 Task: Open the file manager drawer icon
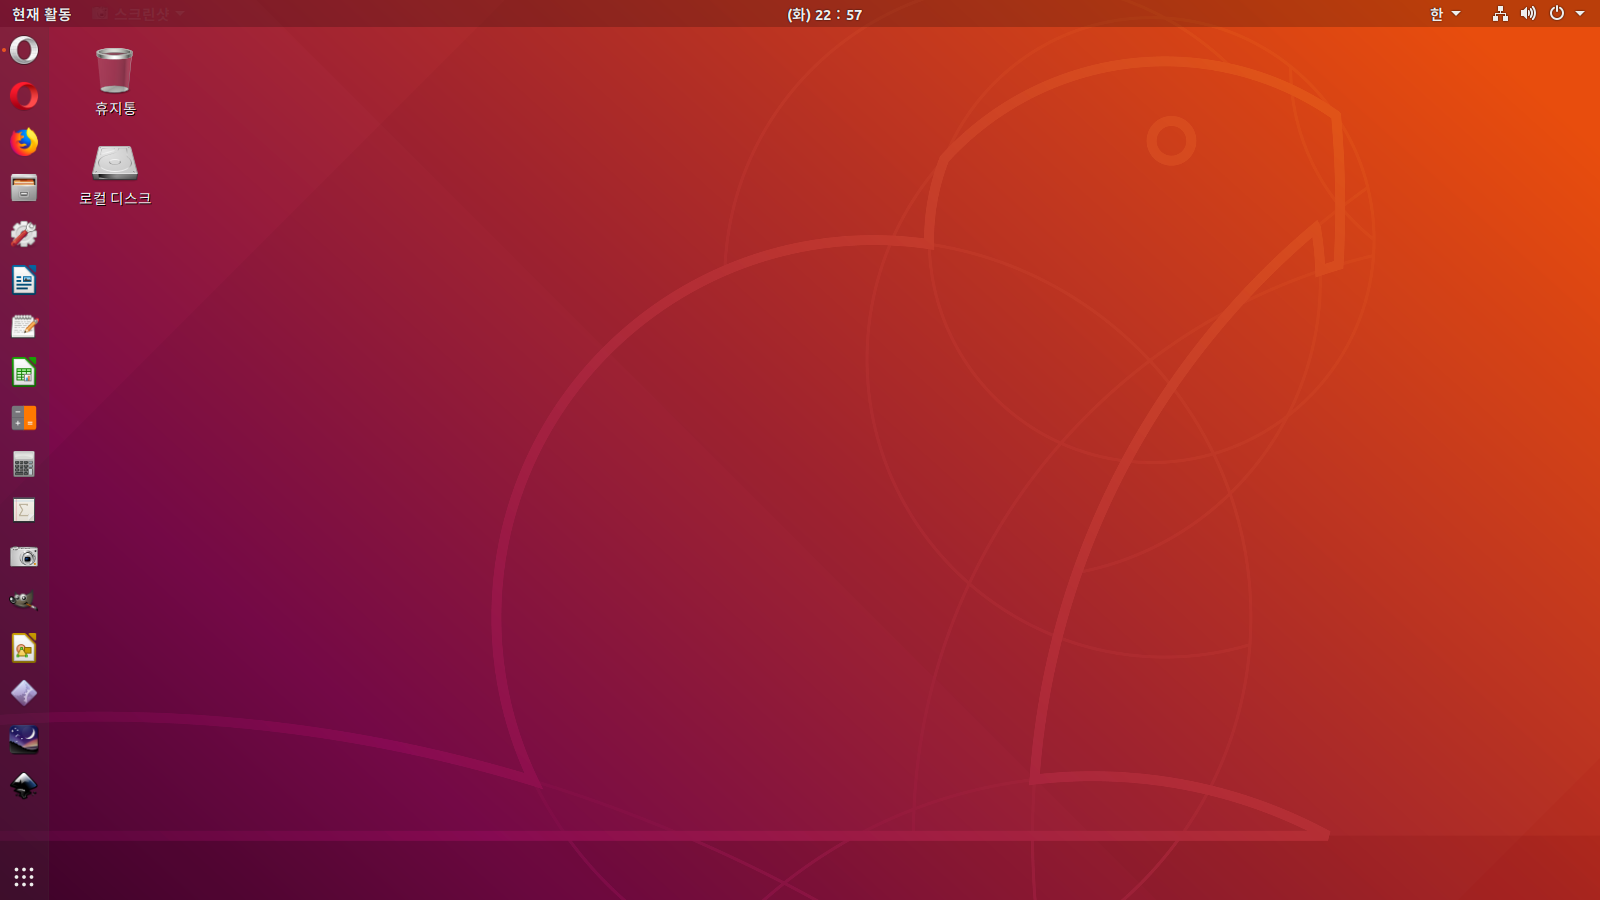click(x=24, y=188)
